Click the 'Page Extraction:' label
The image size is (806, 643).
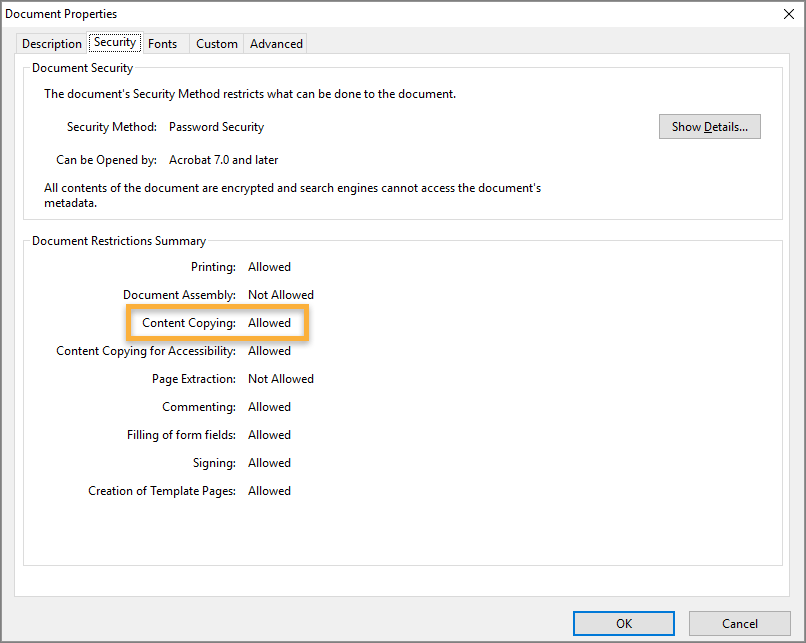point(194,379)
